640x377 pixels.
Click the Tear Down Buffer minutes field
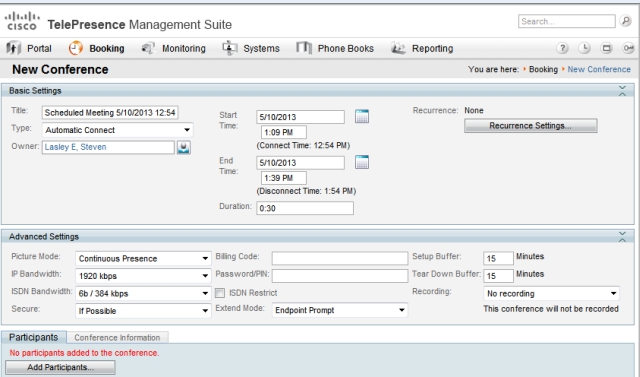(x=498, y=276)
